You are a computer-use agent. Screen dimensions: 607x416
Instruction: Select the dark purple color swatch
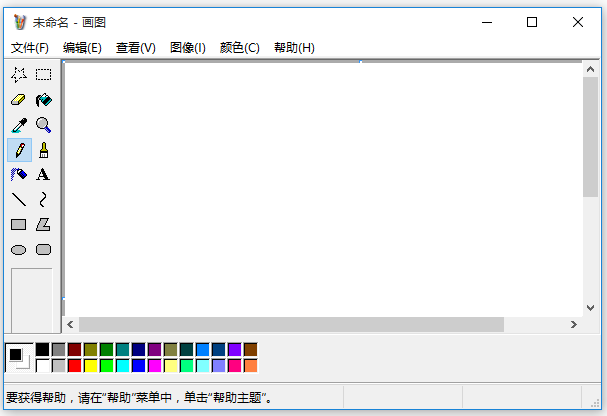point(154,349)
